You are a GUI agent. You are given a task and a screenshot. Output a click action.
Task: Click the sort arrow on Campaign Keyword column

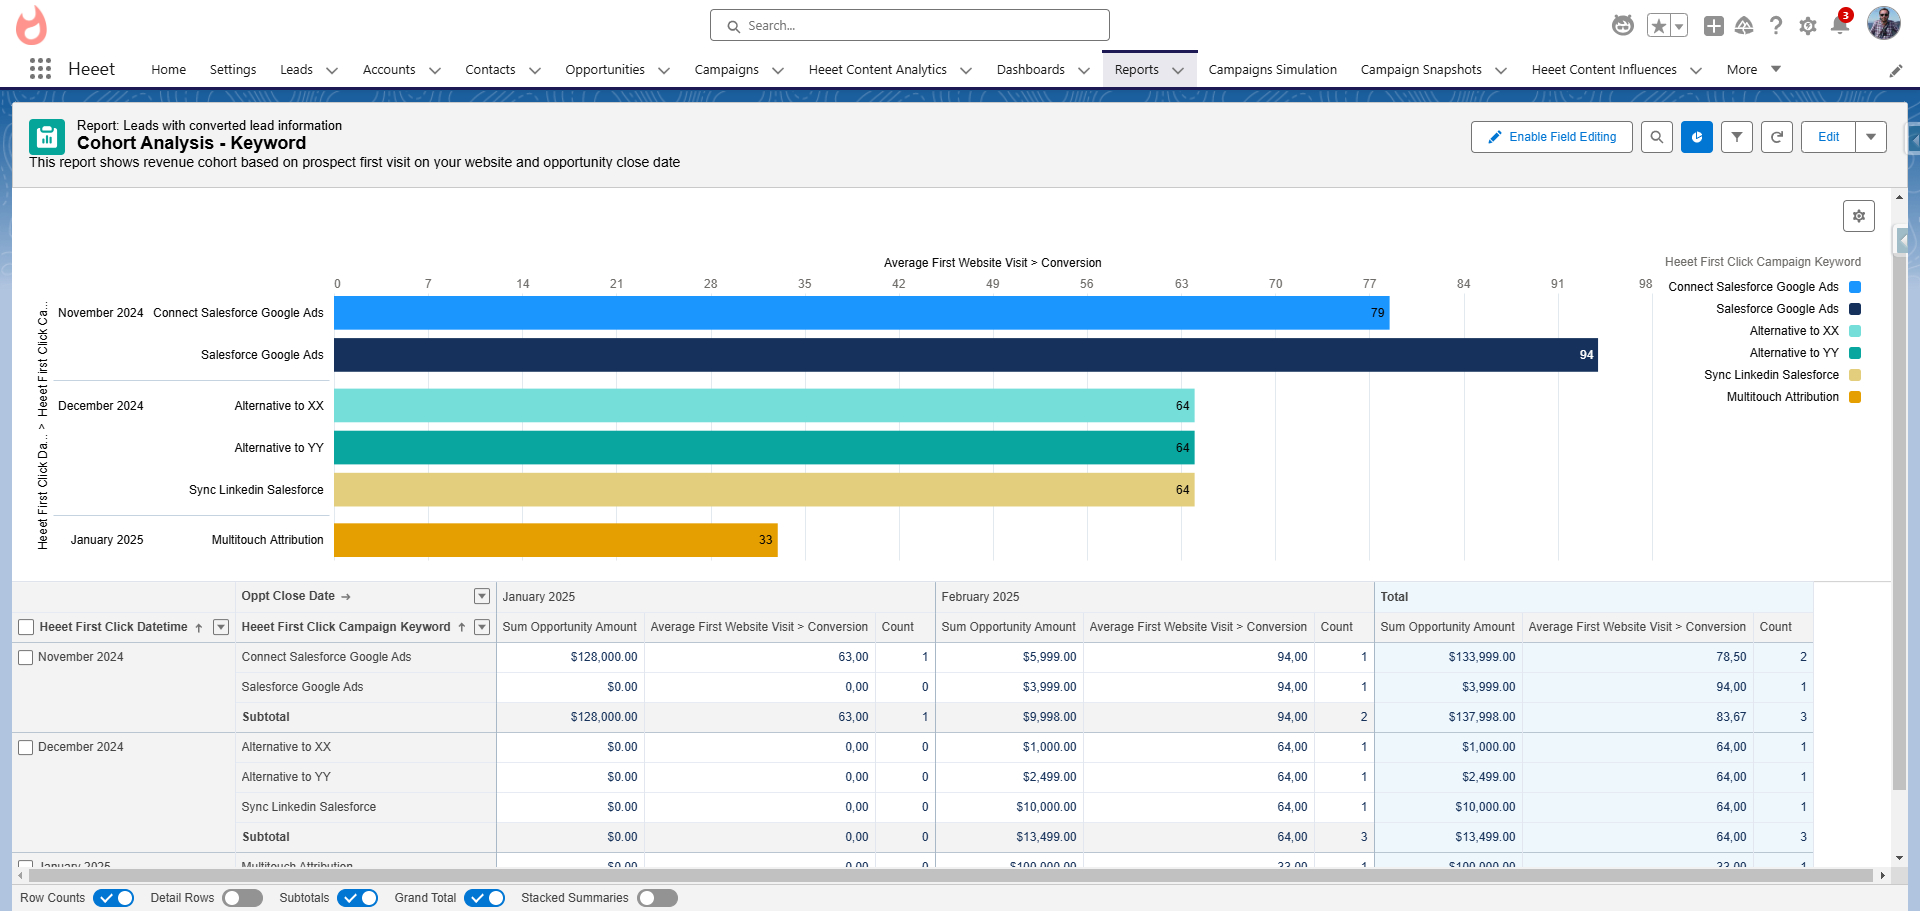[462, 628]
